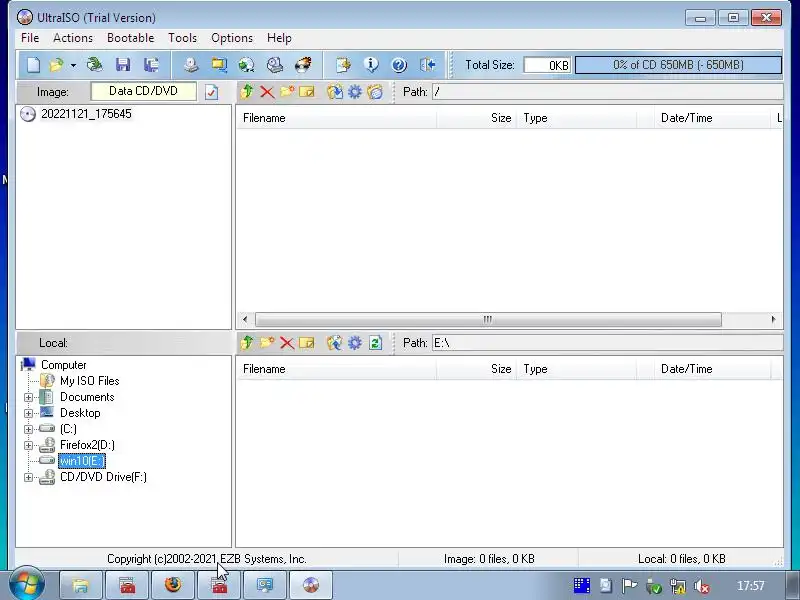The width and height of the screenshot is (800, 600).
Task: Click the Convert image folder icon
Action: click(219, 65)
